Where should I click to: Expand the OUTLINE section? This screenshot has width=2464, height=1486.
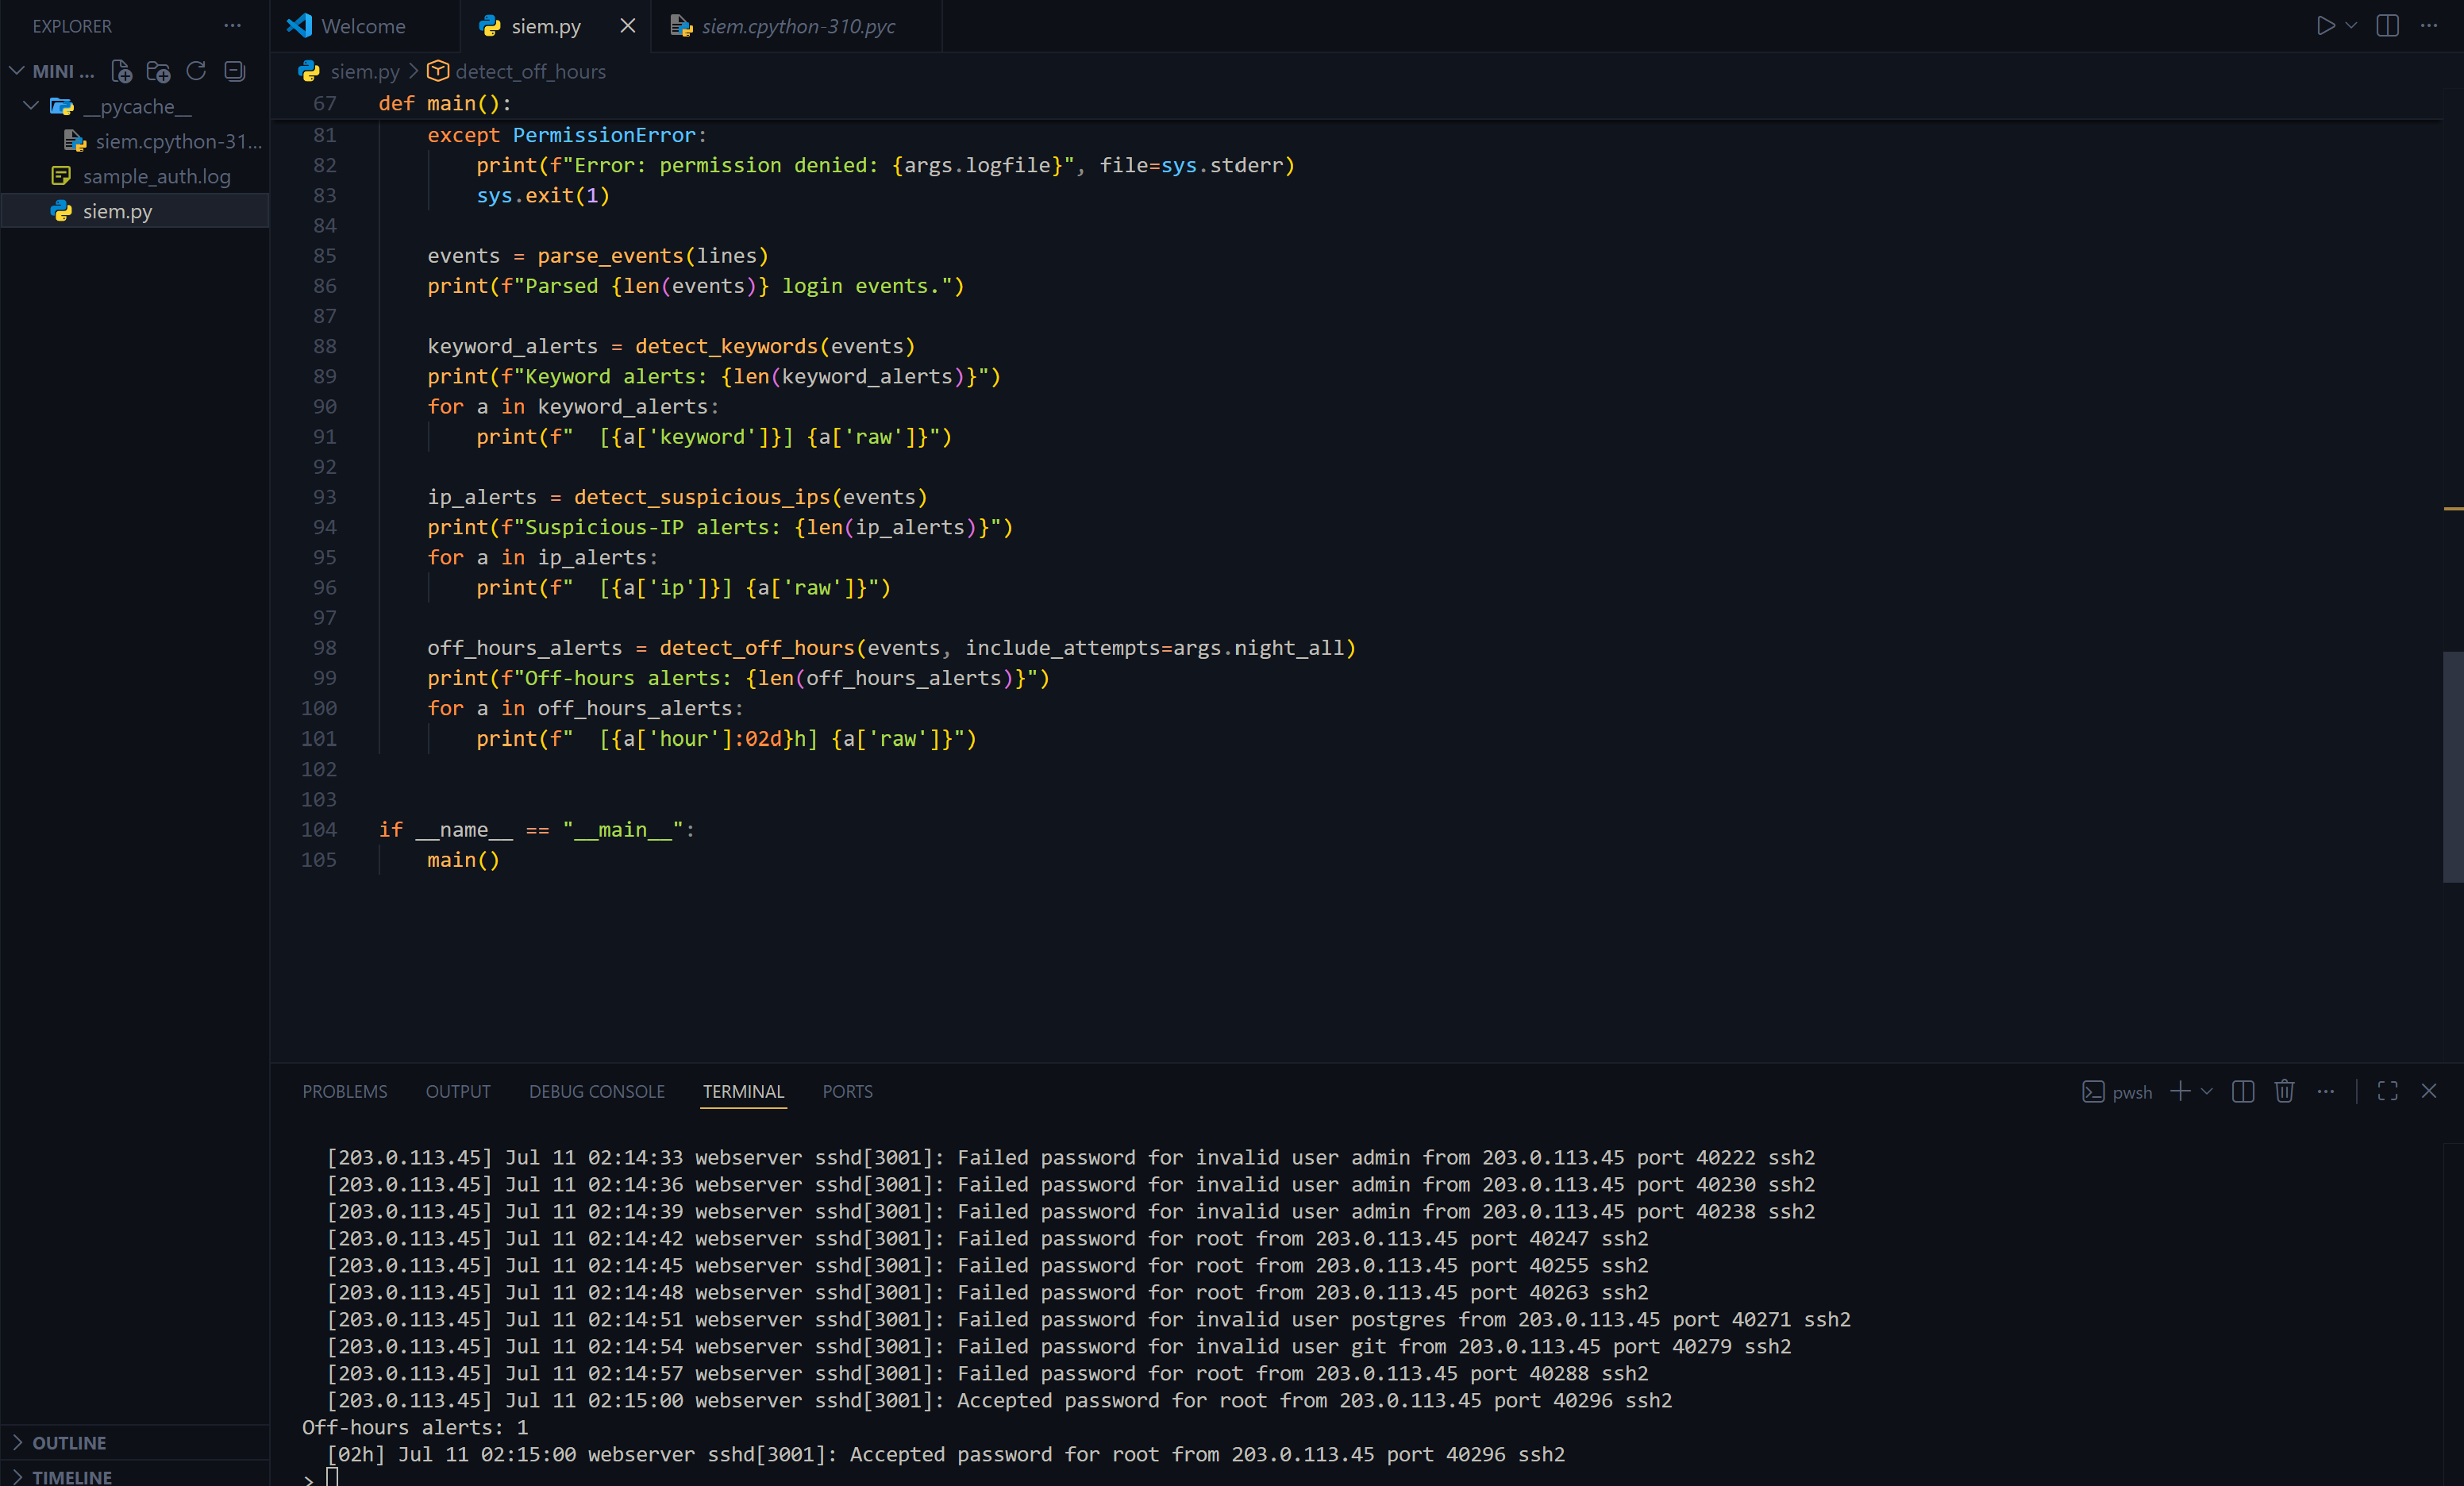point(69,1442)
